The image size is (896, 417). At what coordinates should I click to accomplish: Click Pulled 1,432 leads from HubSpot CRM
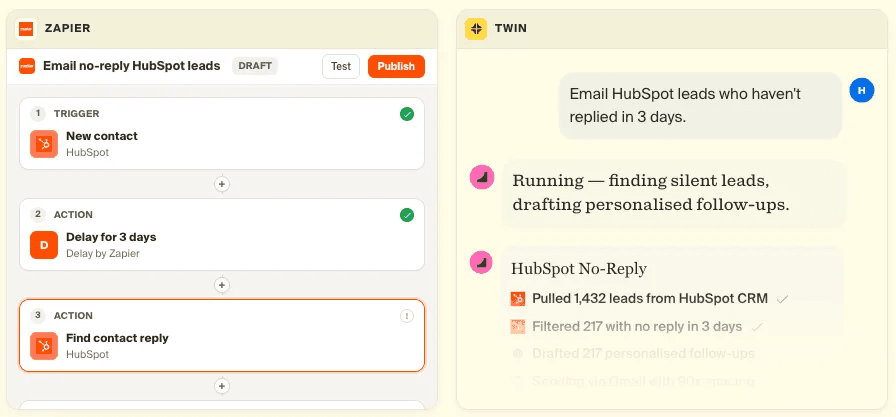click(650, 298)
